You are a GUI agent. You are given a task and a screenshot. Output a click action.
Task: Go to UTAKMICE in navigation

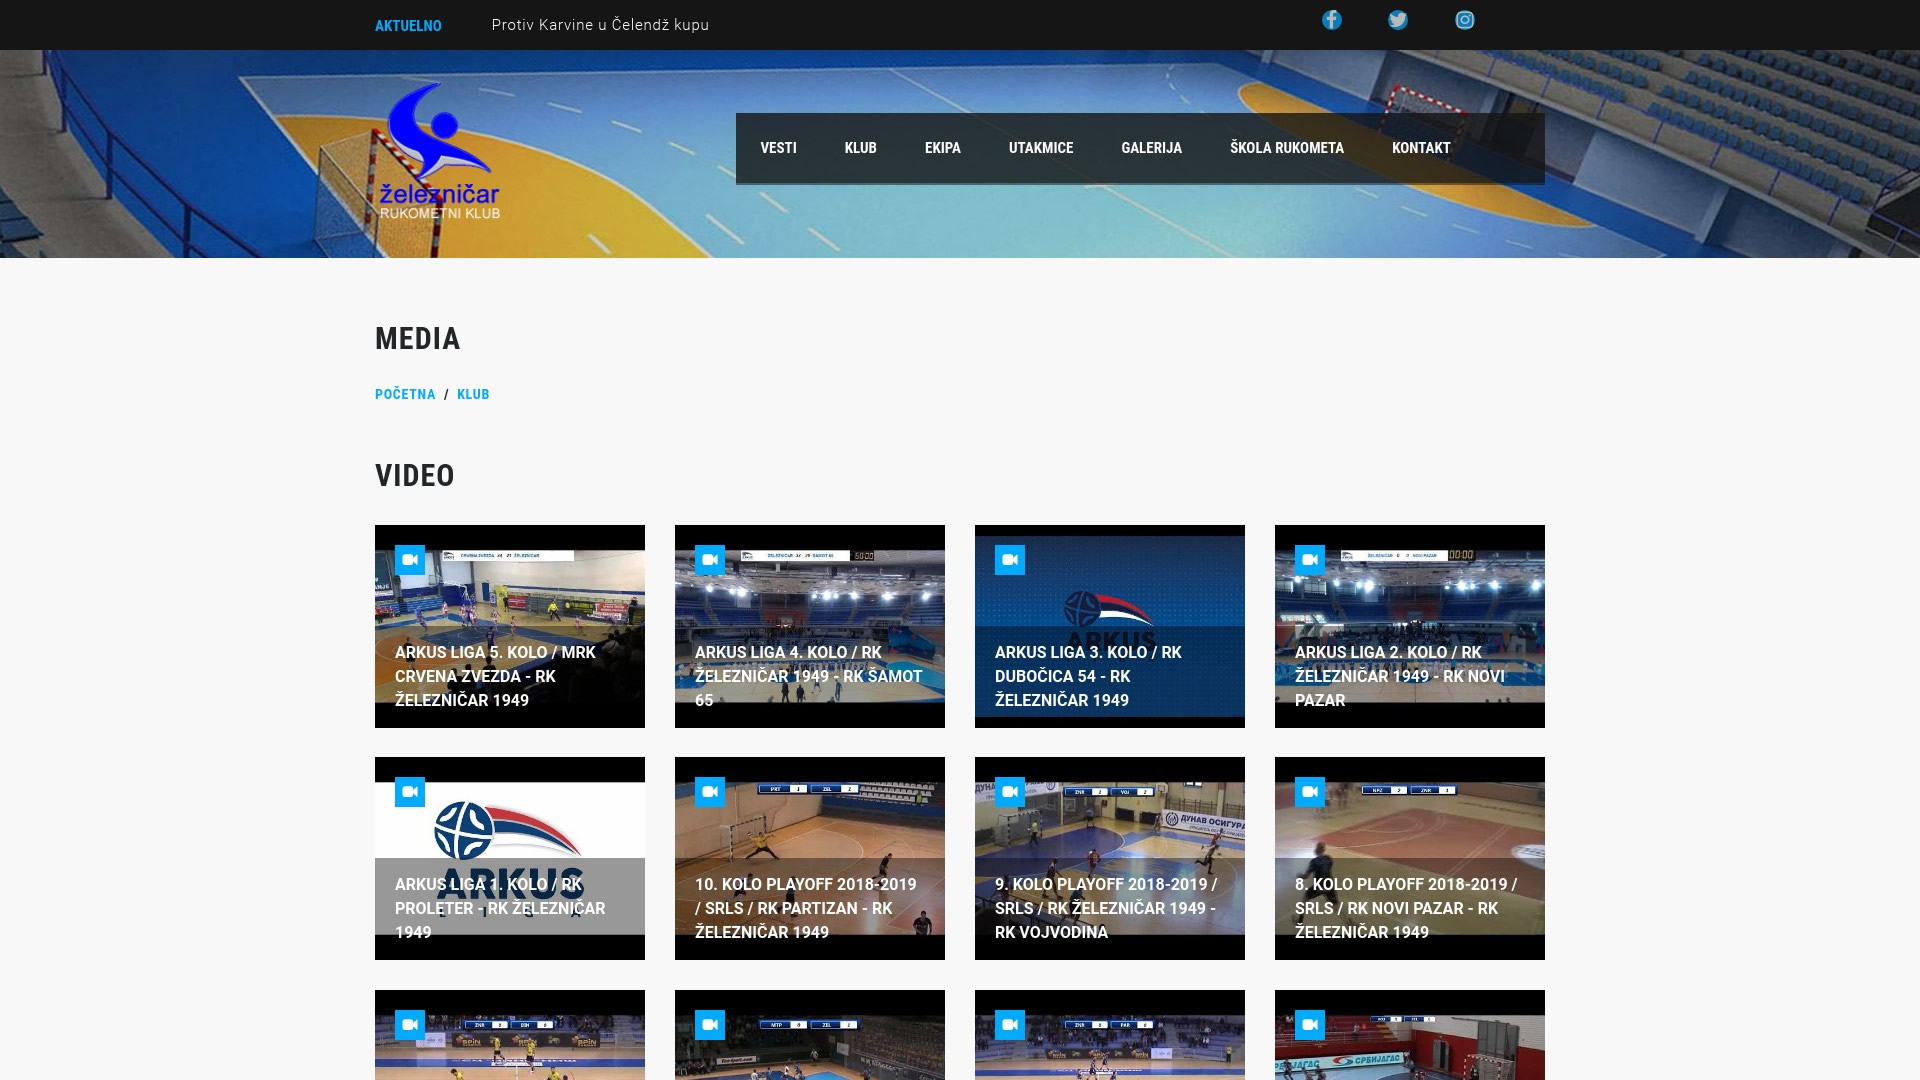(x=1040, y=148)
